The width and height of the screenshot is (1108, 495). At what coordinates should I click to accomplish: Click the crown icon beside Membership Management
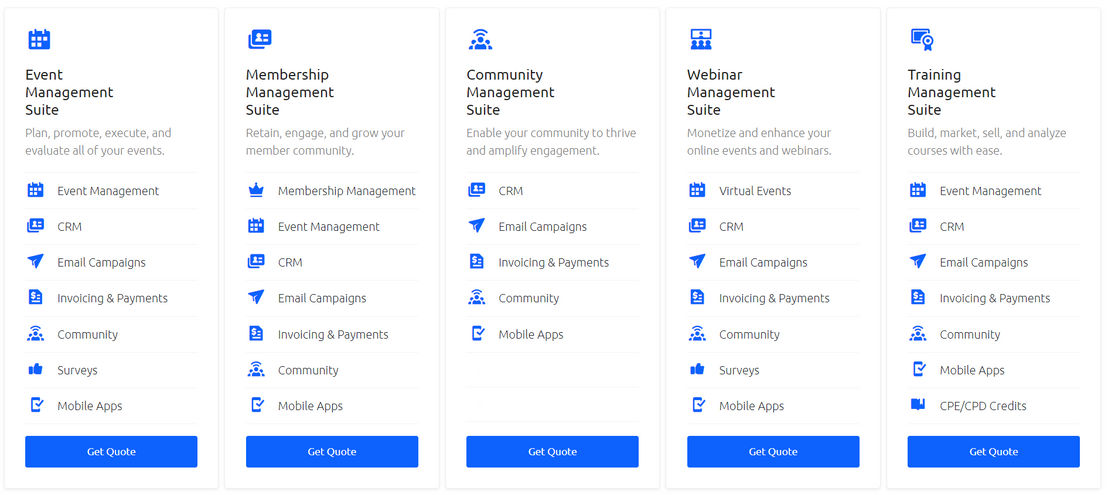256,191
